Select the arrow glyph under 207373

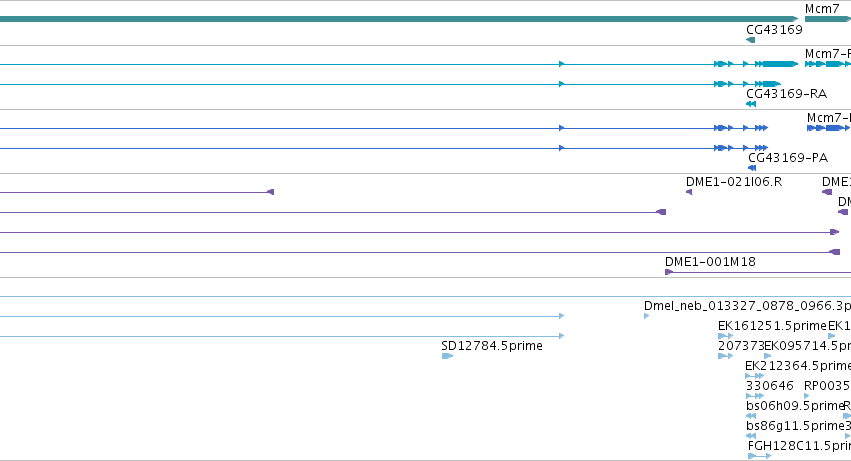(725, 356)
